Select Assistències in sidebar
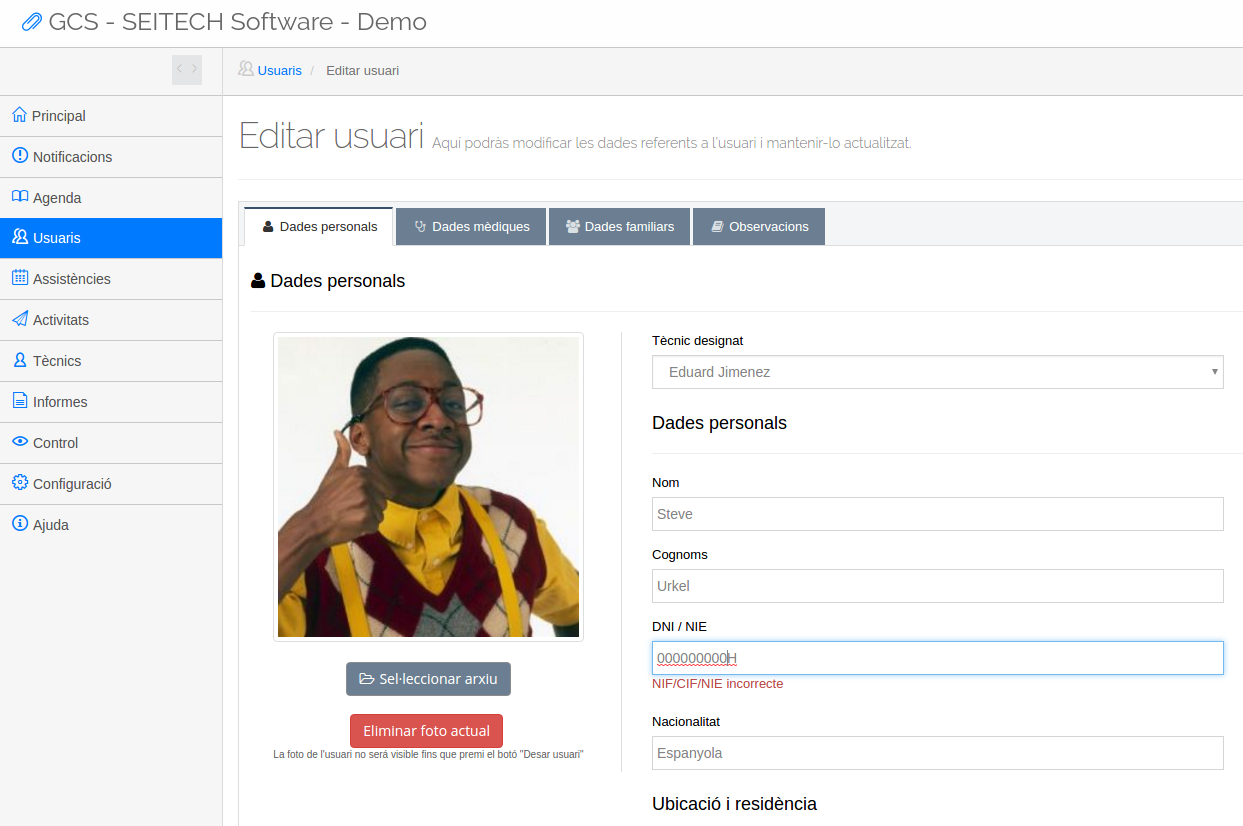This screenshot has width=1243, height=826. coord(111,279)
